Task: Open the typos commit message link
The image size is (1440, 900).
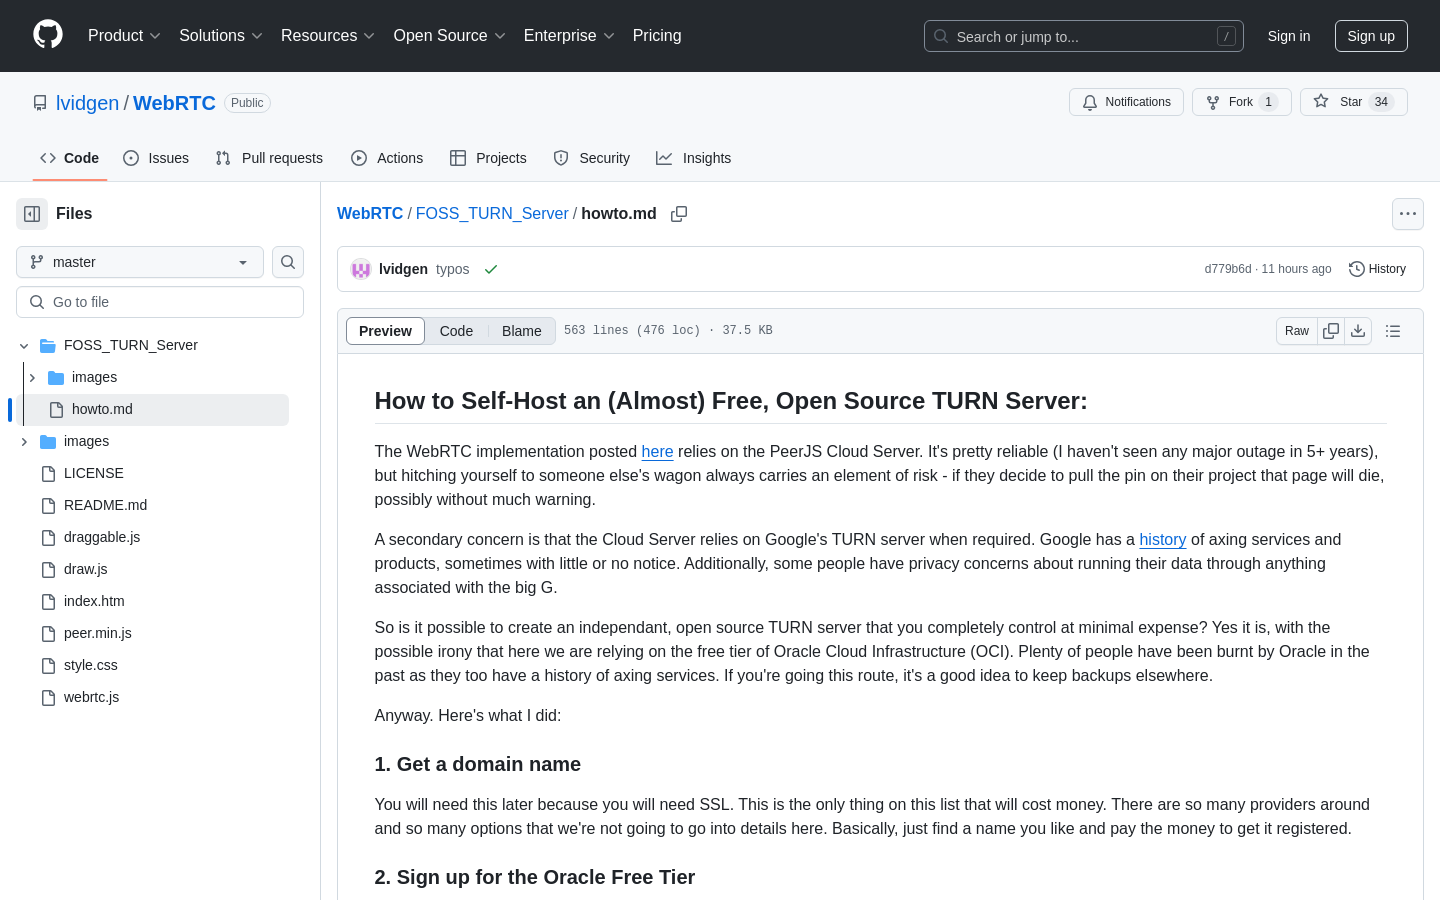Action: [x=453, y=269]
